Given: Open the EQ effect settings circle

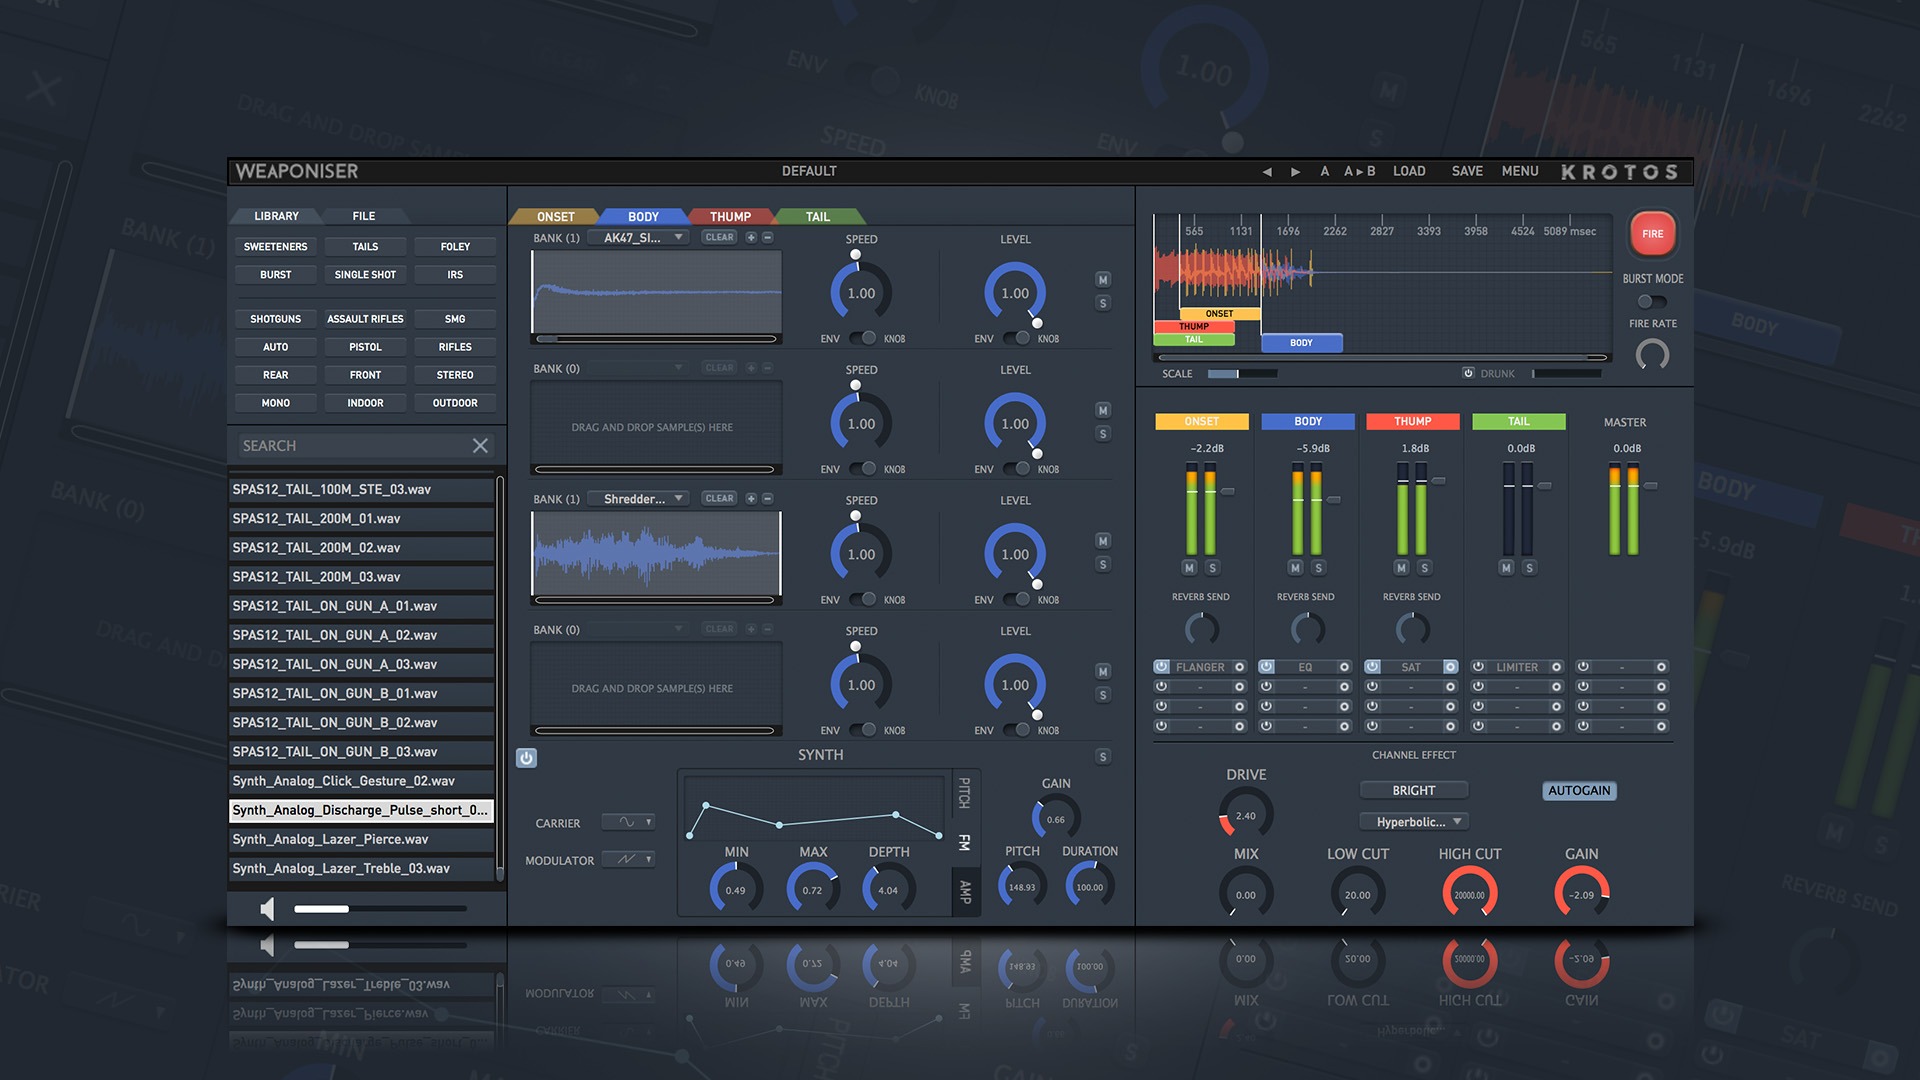Looking at the screenshot, I should (x=1345, y=667).
